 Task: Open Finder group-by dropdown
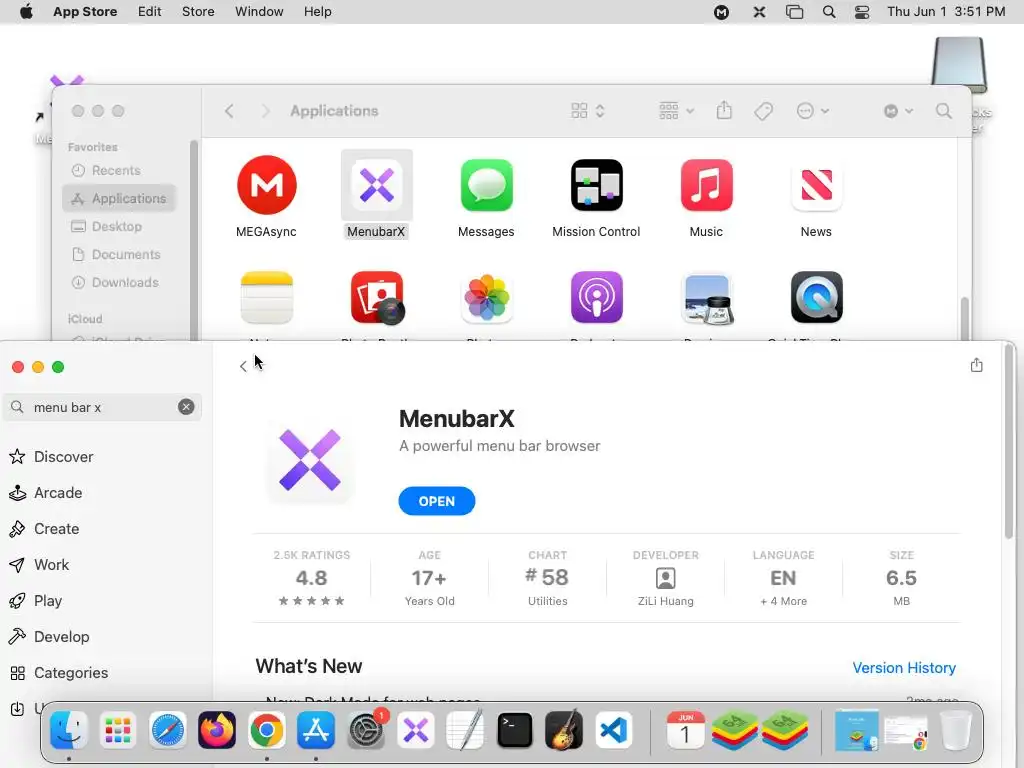coord(676,111)
